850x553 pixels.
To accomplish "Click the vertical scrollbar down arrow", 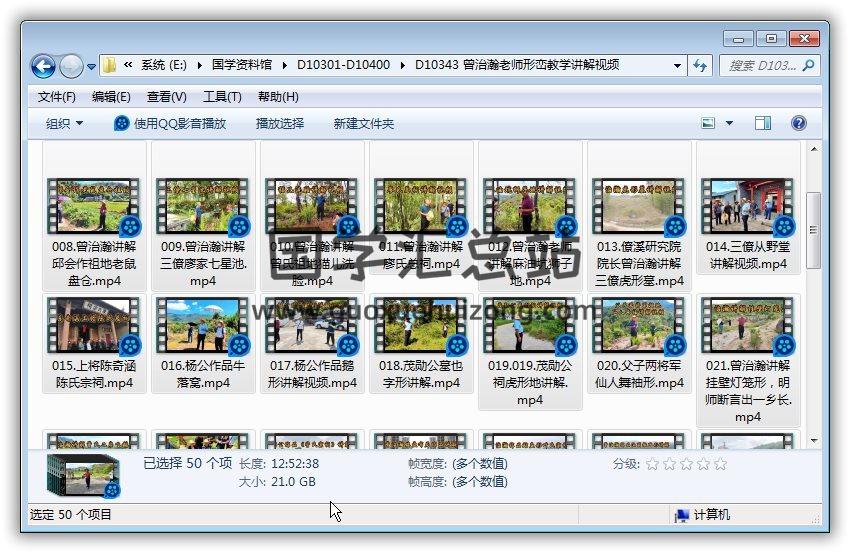I will point(814,440).
